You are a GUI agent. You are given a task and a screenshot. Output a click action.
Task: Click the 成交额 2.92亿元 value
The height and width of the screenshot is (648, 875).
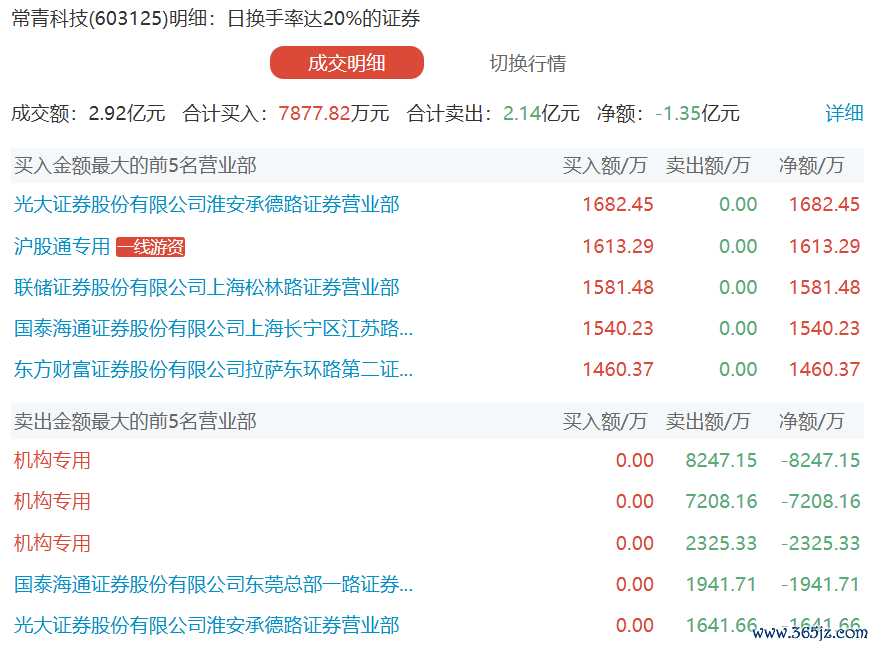pos(127,113)
